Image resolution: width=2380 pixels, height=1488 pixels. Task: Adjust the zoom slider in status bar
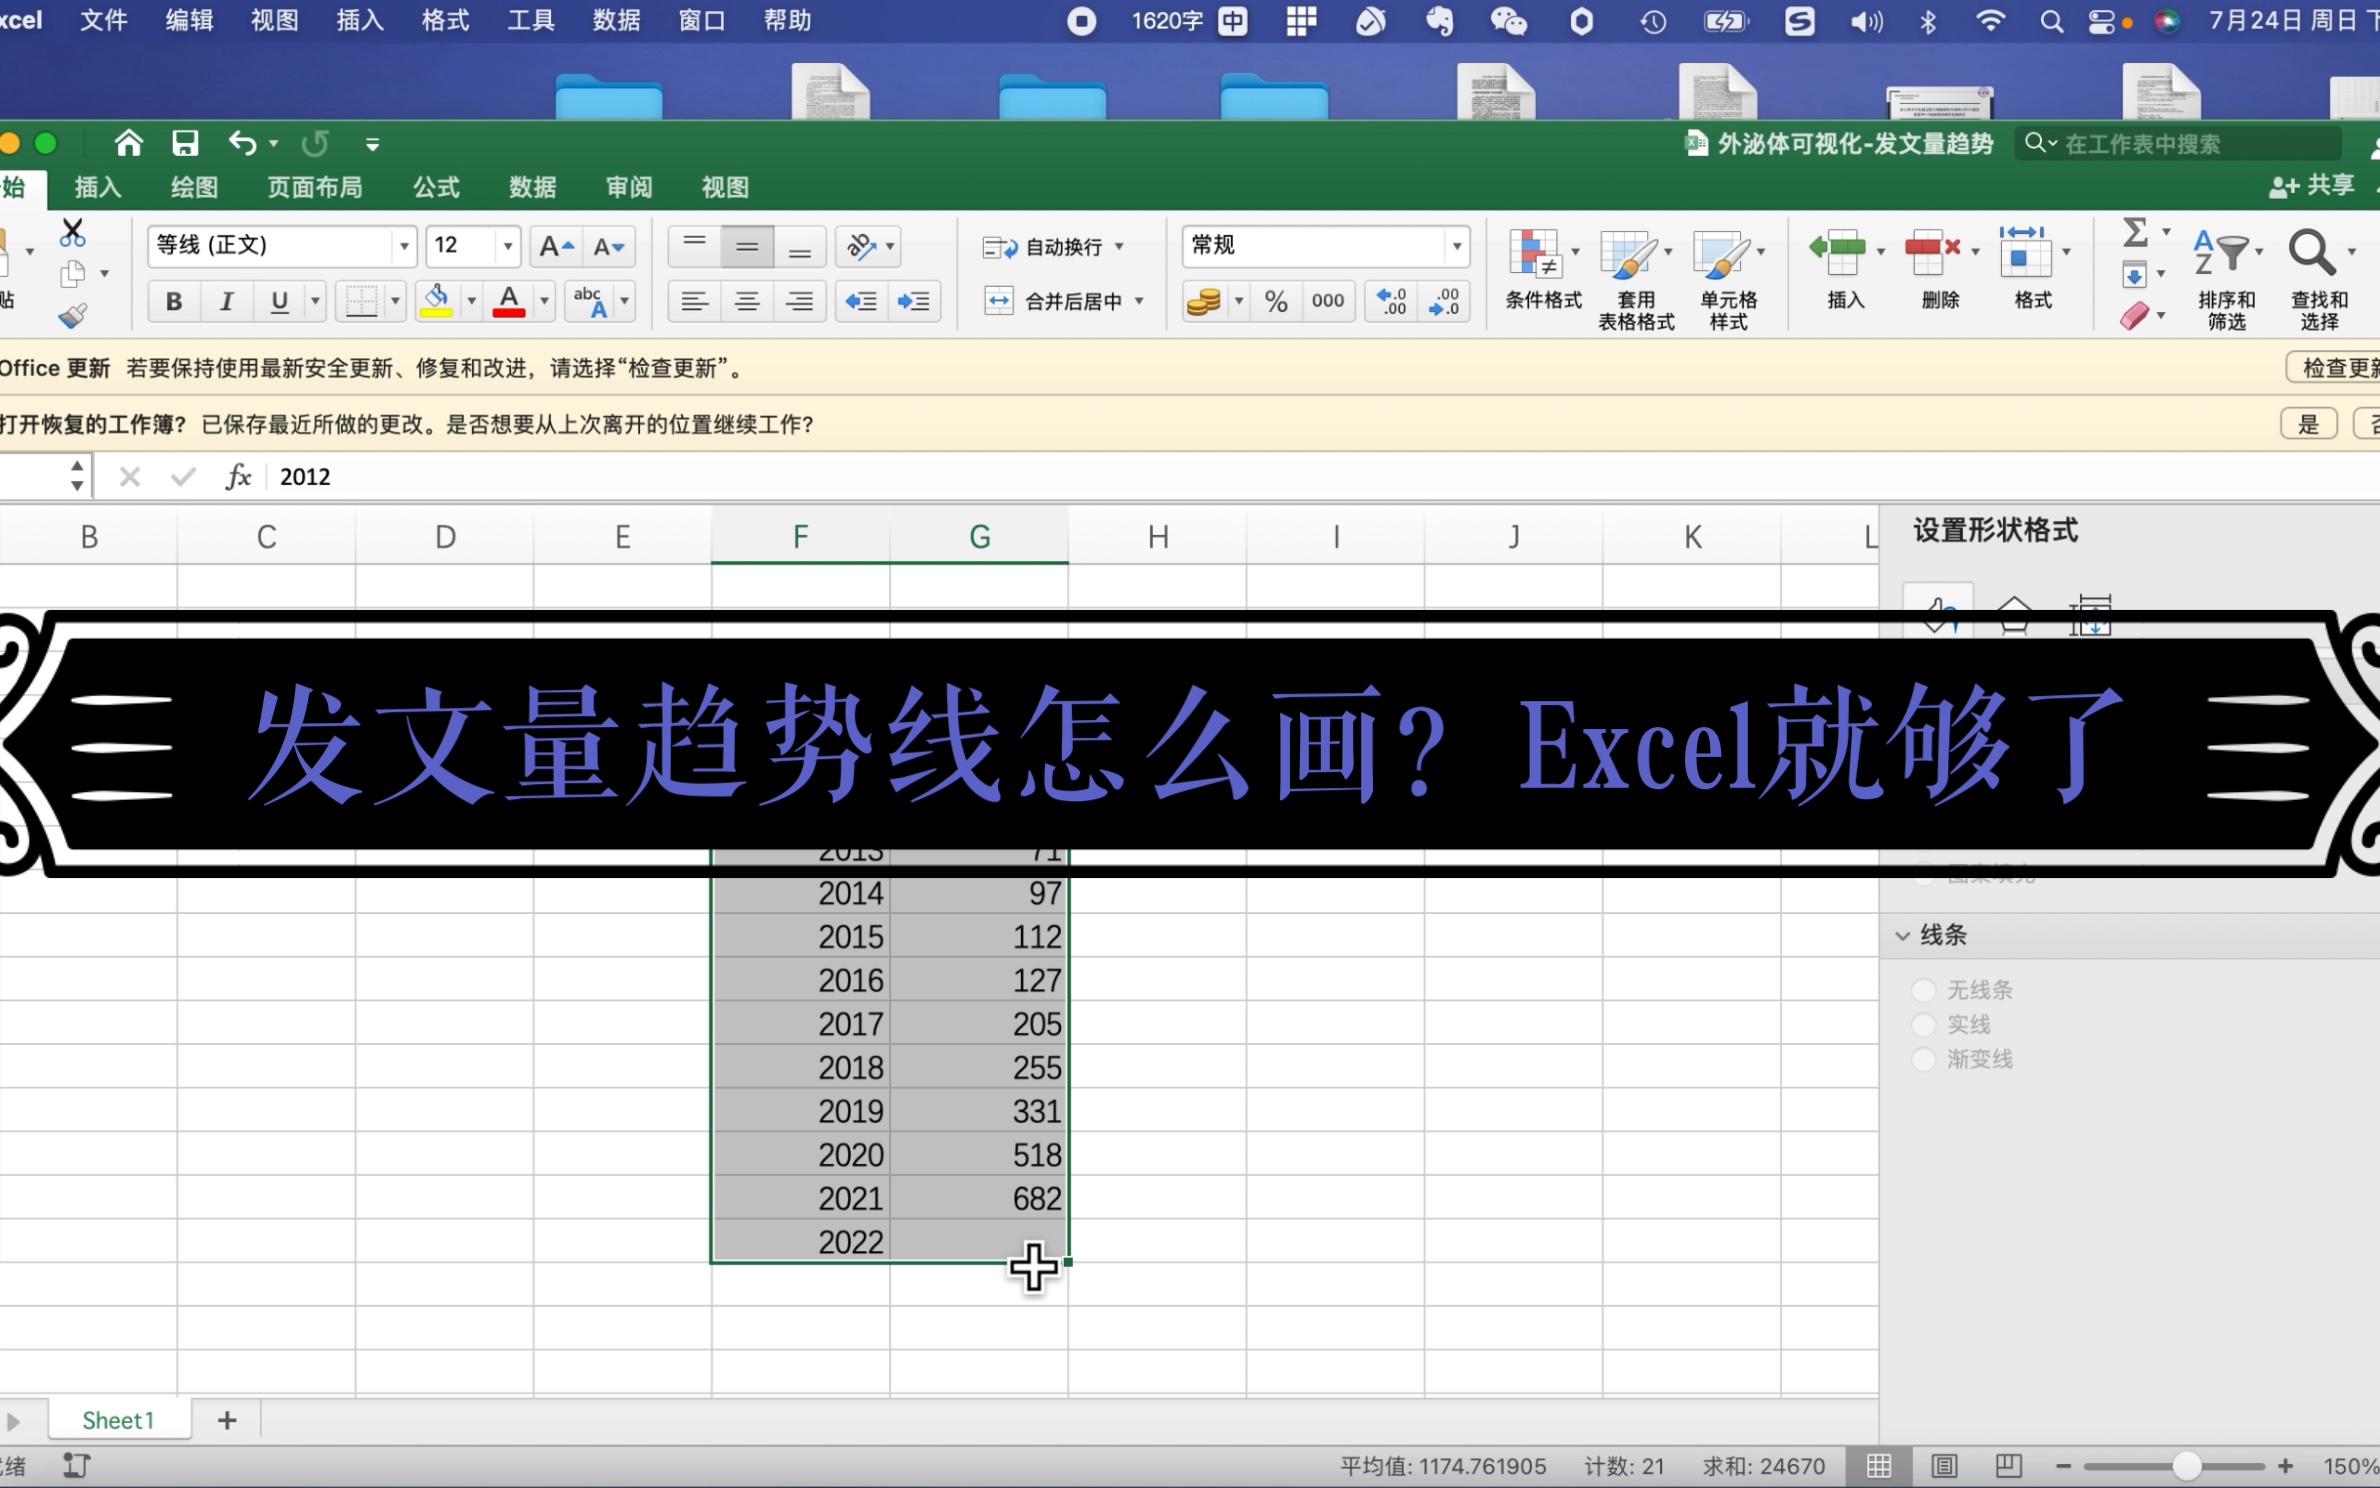[x=2186, y=1466]
